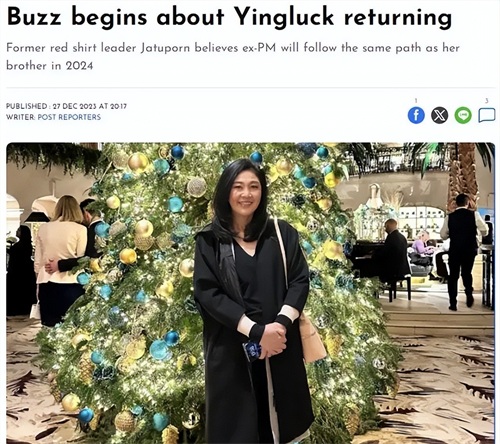
Task: Open the Post Reporters writer link
Action: click(69, 117)
